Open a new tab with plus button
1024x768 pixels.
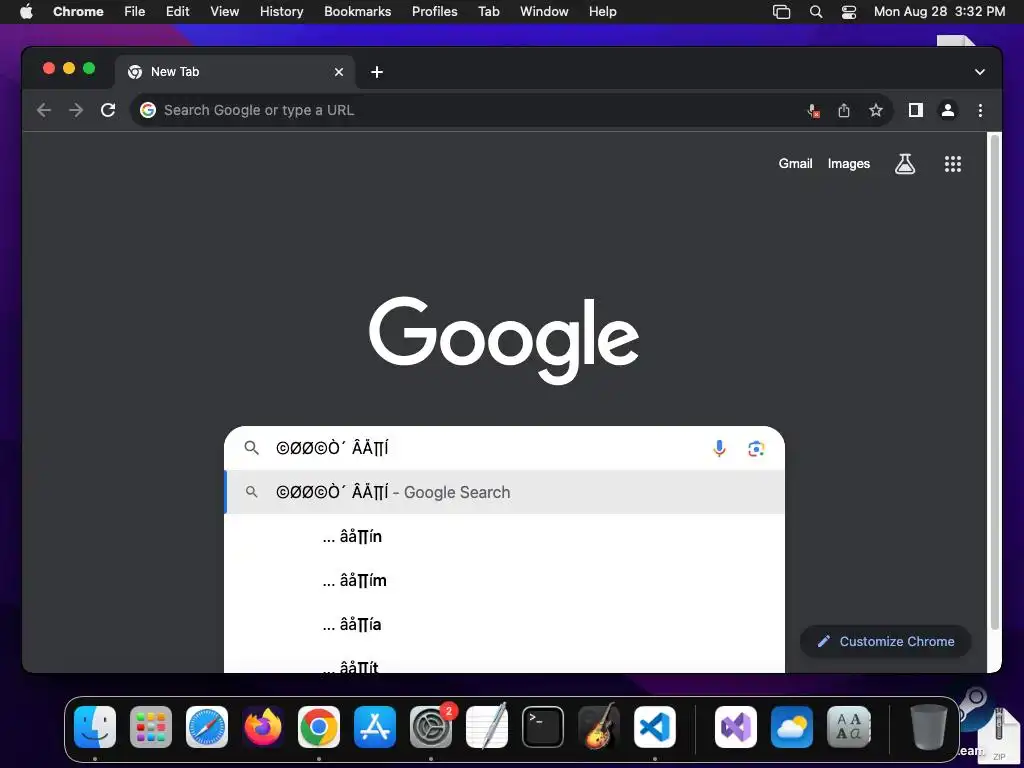(x=377, y=72)
